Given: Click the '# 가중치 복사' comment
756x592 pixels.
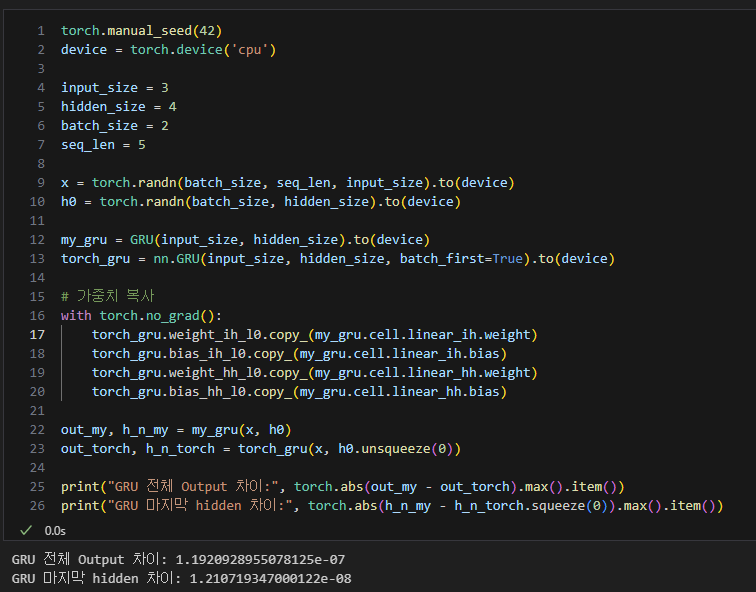Looking at the screenshot, I should coord(108,296).
